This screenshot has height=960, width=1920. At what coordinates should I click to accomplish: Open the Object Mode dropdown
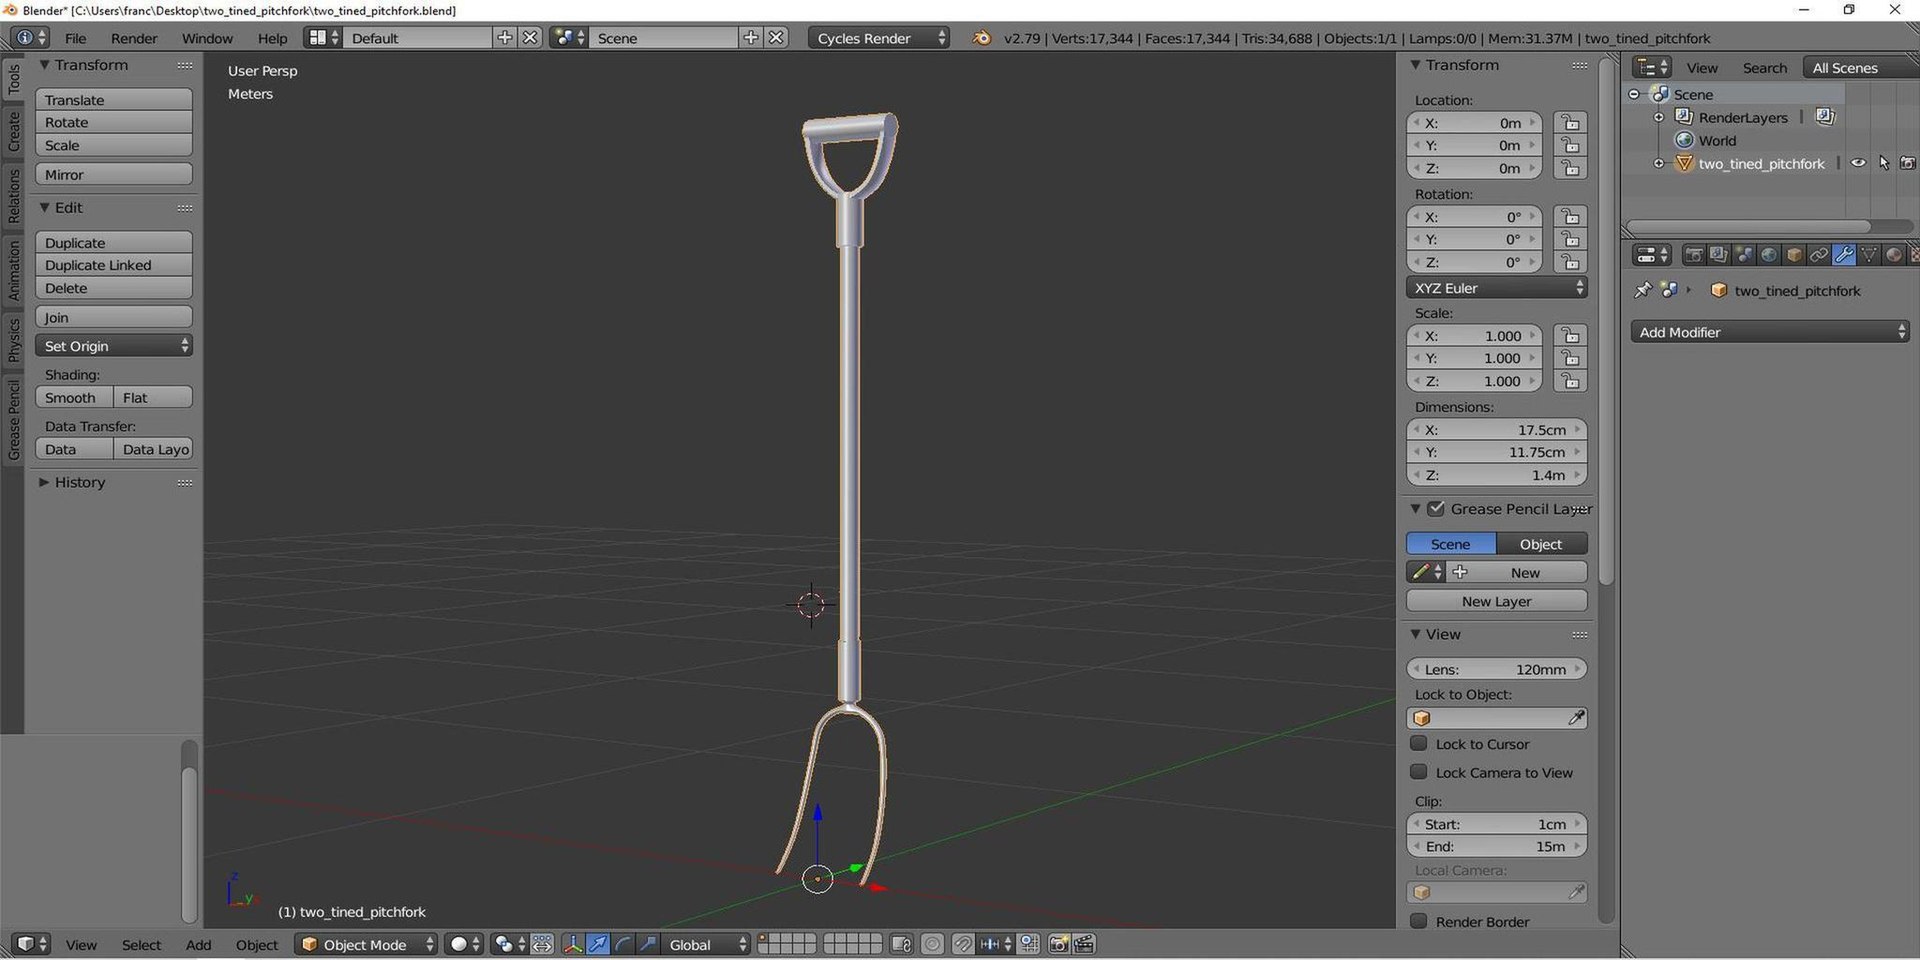[367, 944]
